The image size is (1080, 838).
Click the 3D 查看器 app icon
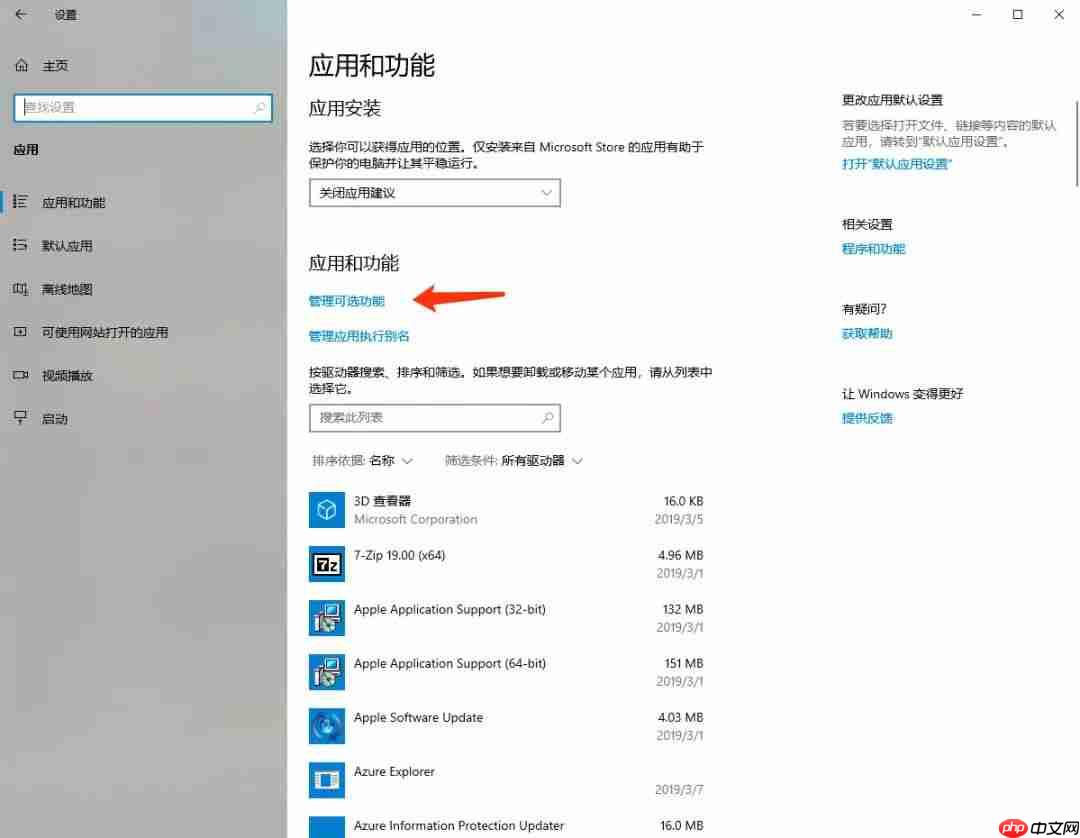pos(326,510)
